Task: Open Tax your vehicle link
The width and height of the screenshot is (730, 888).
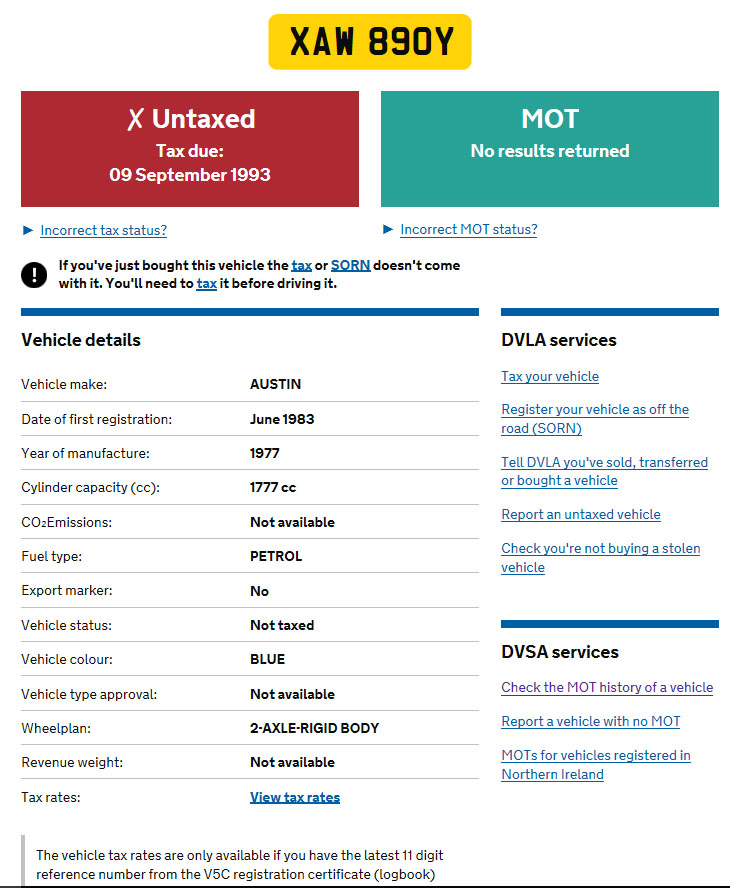Action: tap(550, 377)
